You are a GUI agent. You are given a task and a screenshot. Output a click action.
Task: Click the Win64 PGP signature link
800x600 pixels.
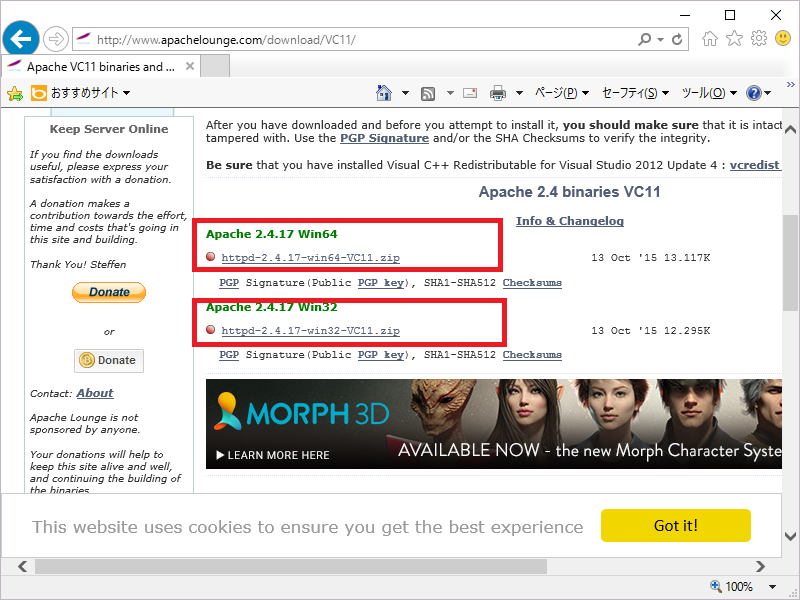(229, 283)
